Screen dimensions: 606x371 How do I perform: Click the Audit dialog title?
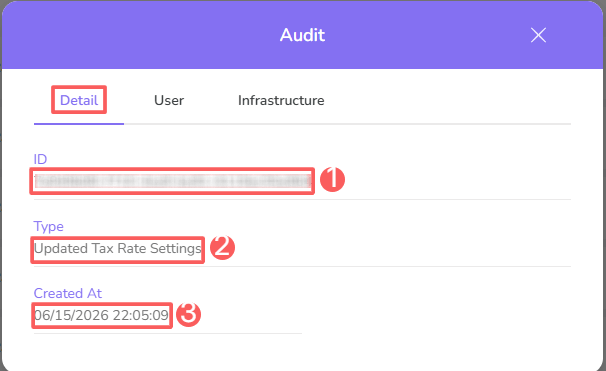pyautogui.click(x=302, y=35)
